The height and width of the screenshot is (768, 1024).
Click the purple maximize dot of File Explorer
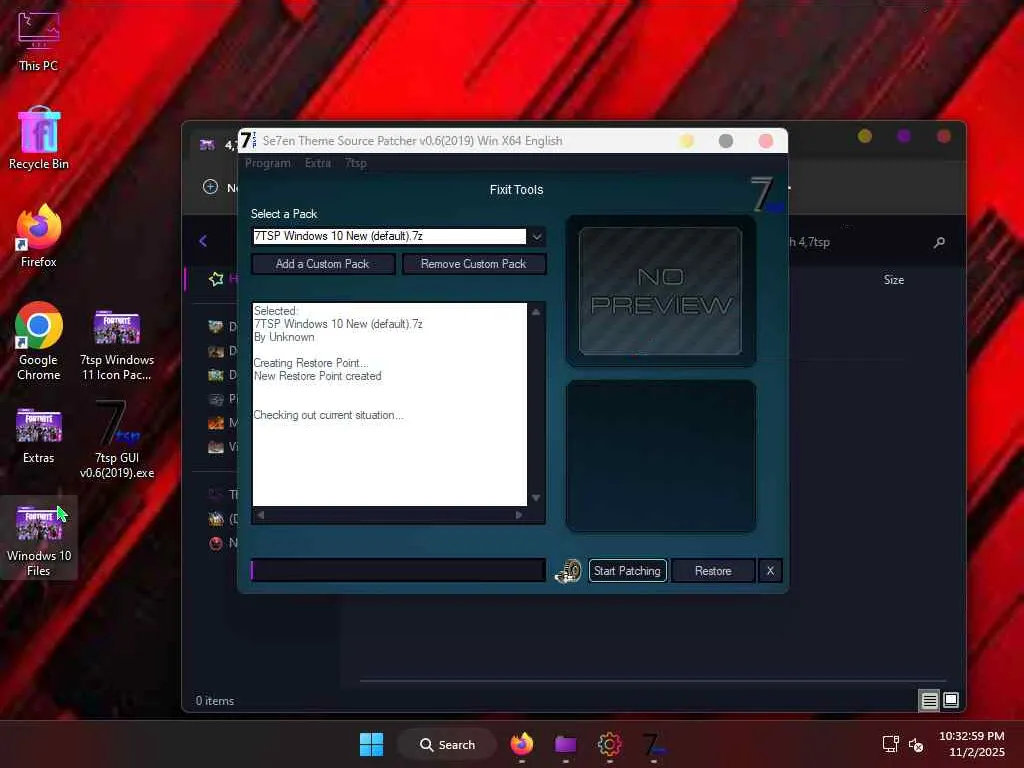[904, 136]
